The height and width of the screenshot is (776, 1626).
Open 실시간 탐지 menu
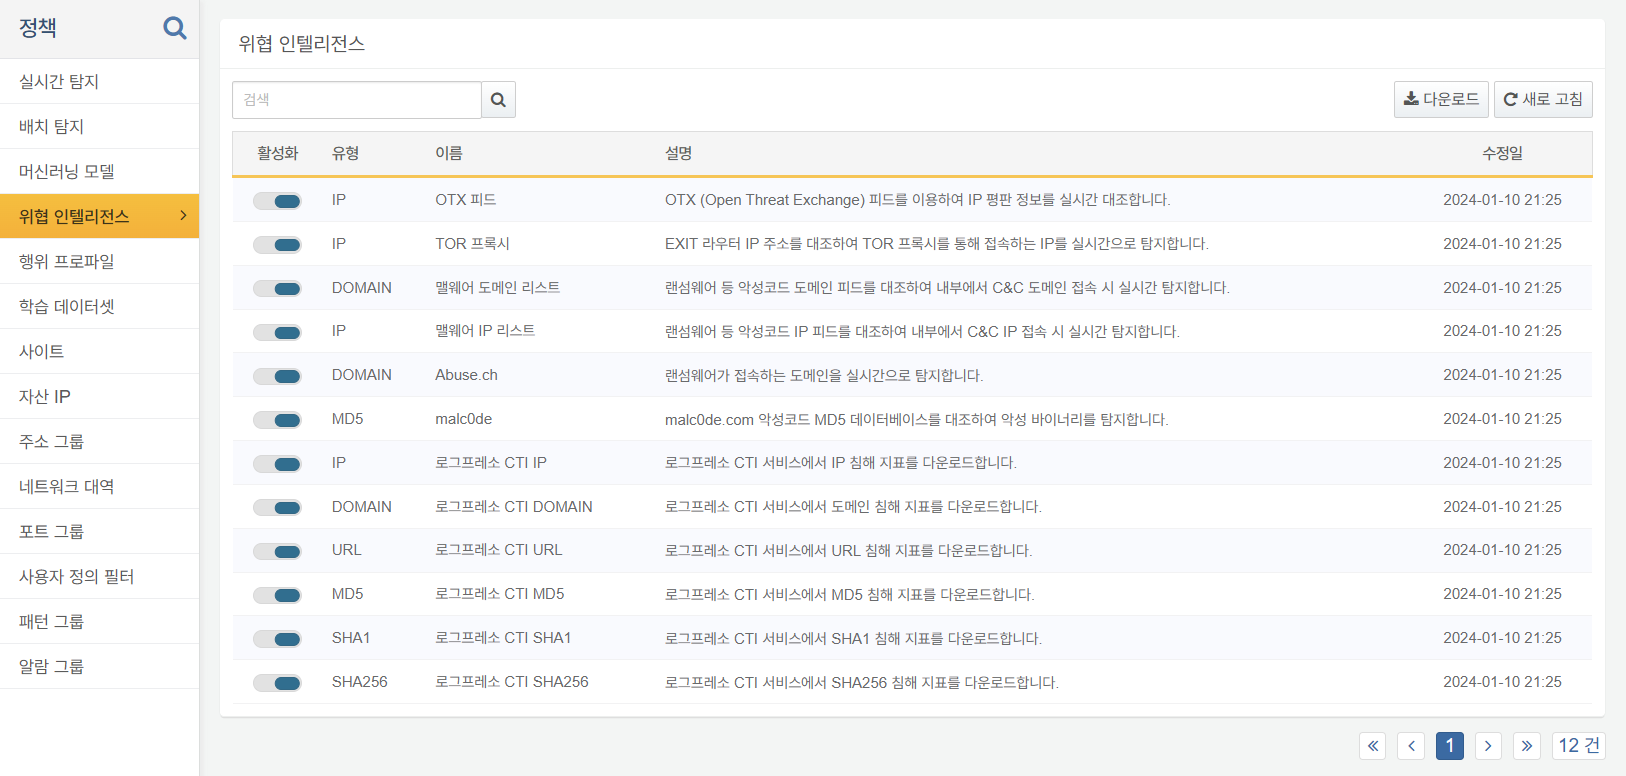[x=99, y=81]
